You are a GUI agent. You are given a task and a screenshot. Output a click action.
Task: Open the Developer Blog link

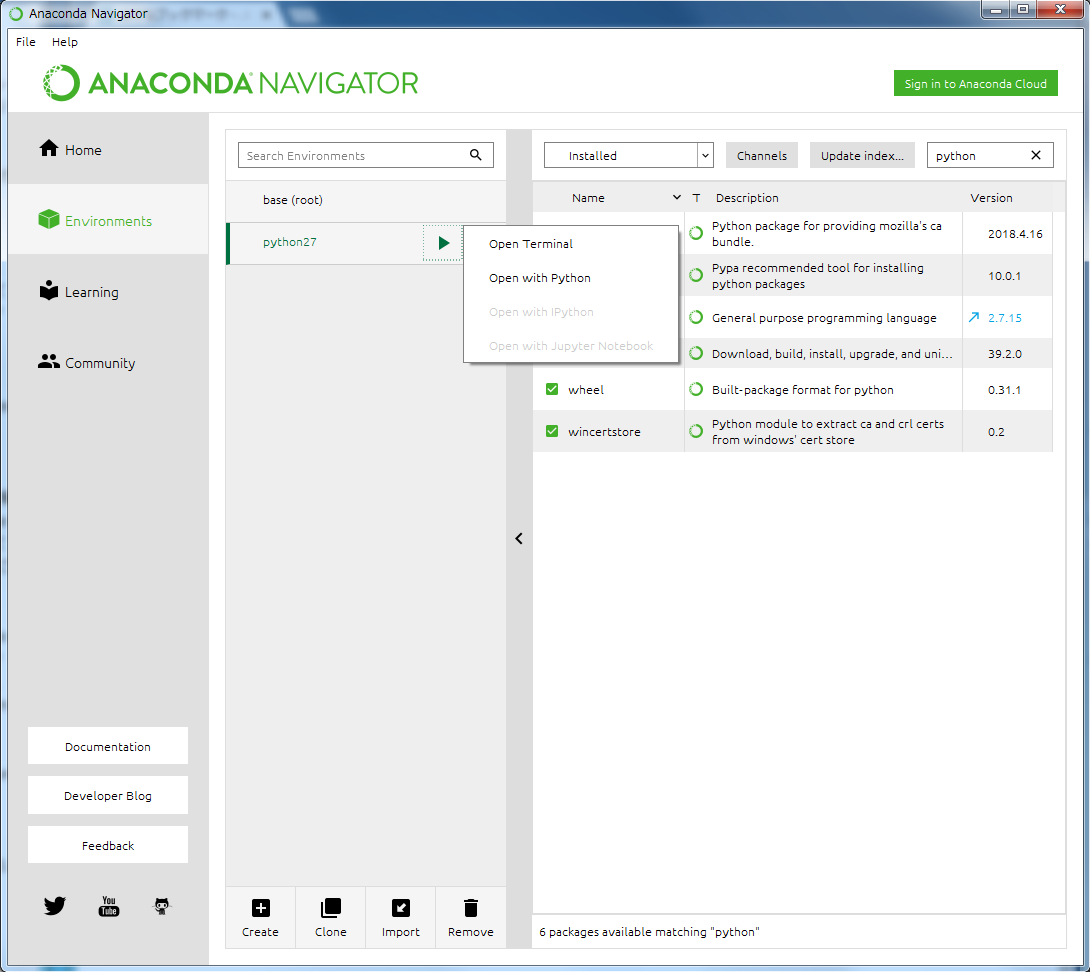coord(108,795)
